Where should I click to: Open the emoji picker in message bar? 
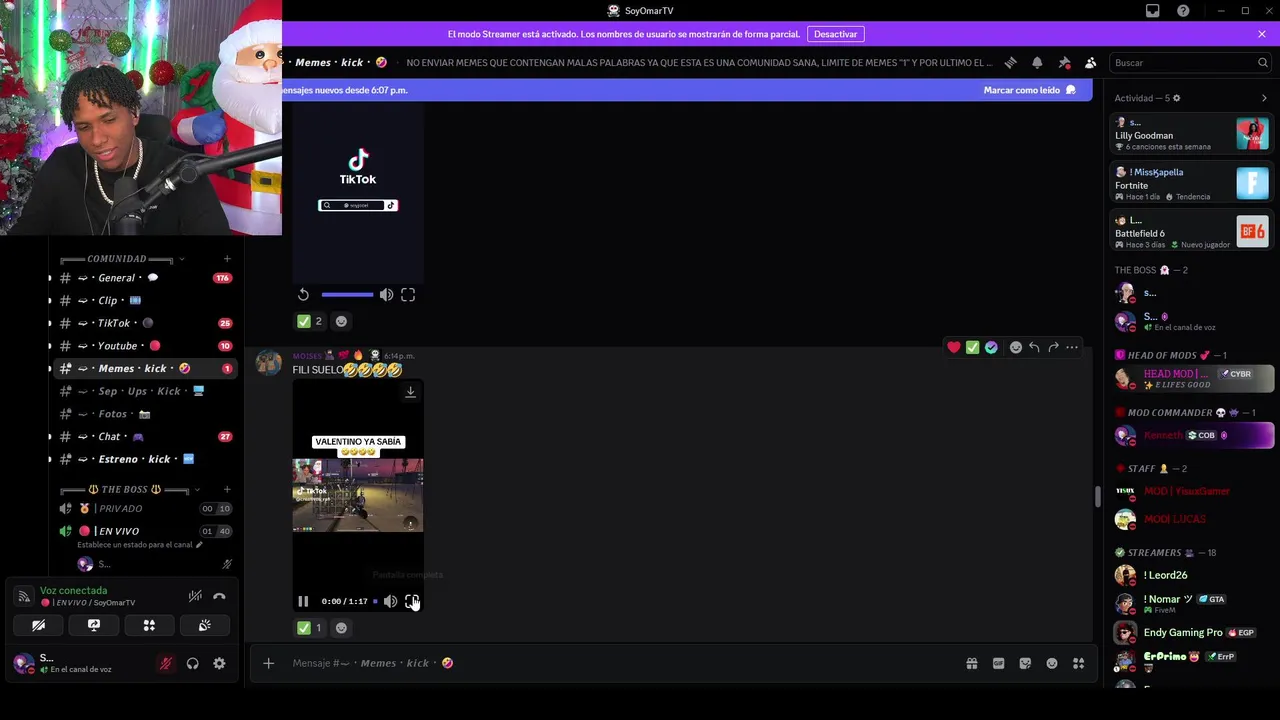click(x=1052, y=663)
